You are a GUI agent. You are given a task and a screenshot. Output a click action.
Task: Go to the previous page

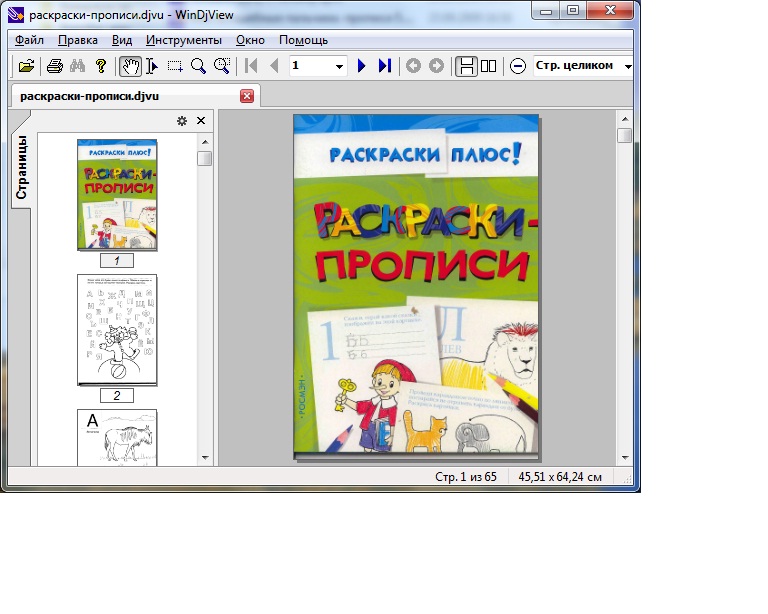274,66
